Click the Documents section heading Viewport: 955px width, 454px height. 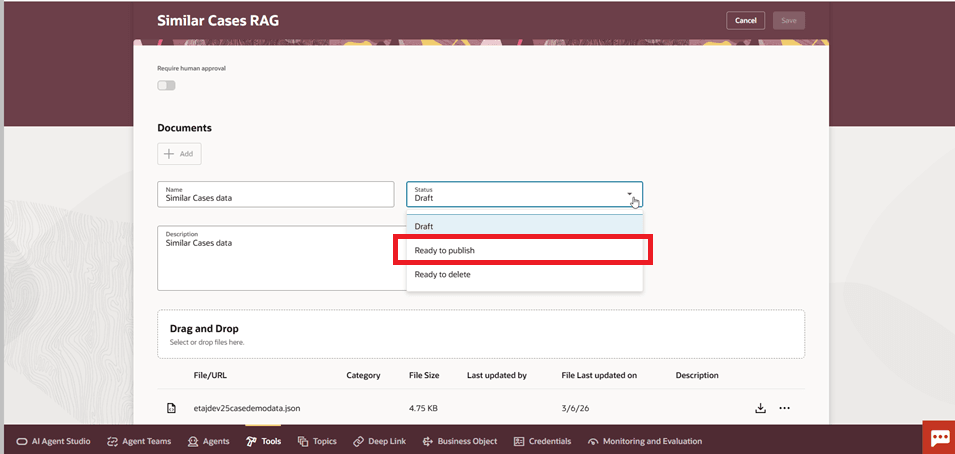coord(185,128)
